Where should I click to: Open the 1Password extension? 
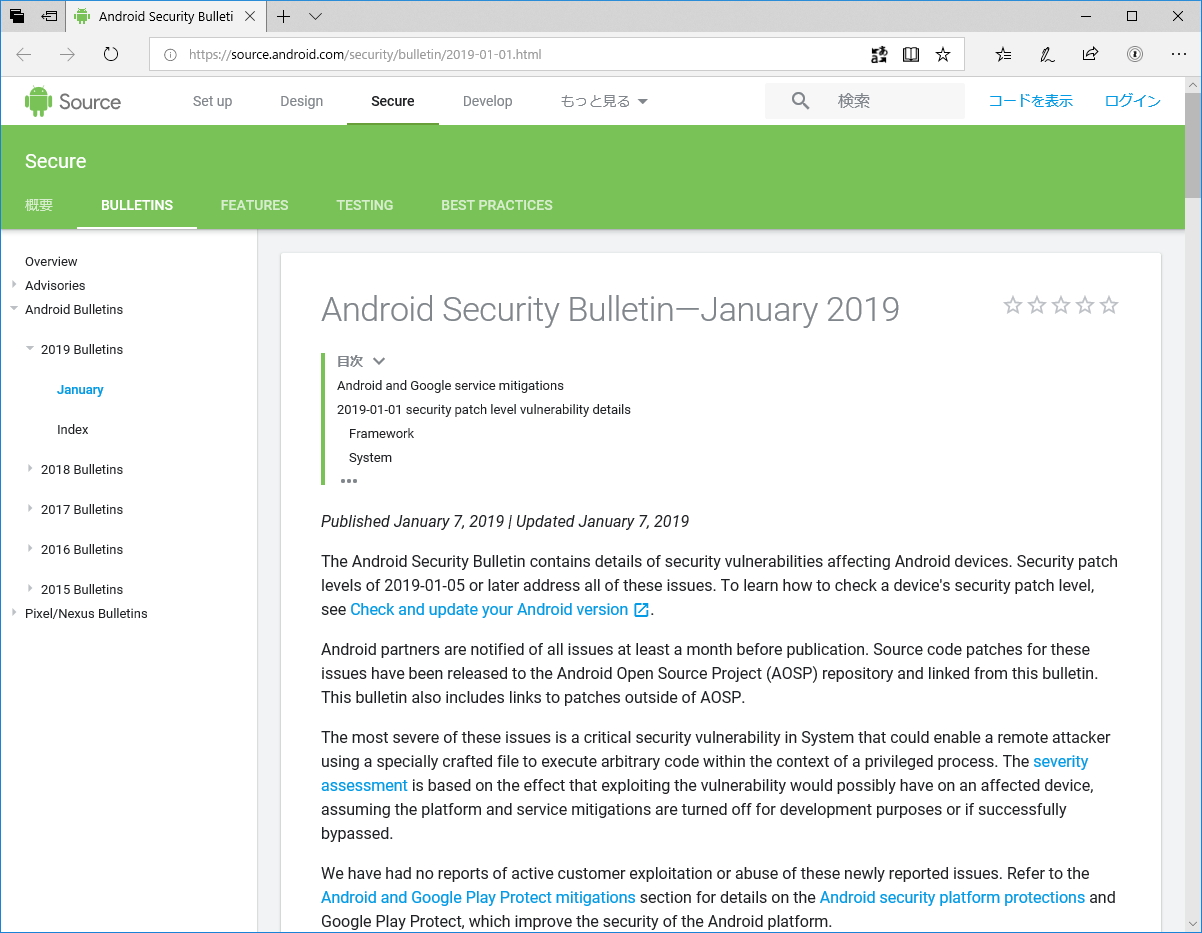click(1134, 53)
